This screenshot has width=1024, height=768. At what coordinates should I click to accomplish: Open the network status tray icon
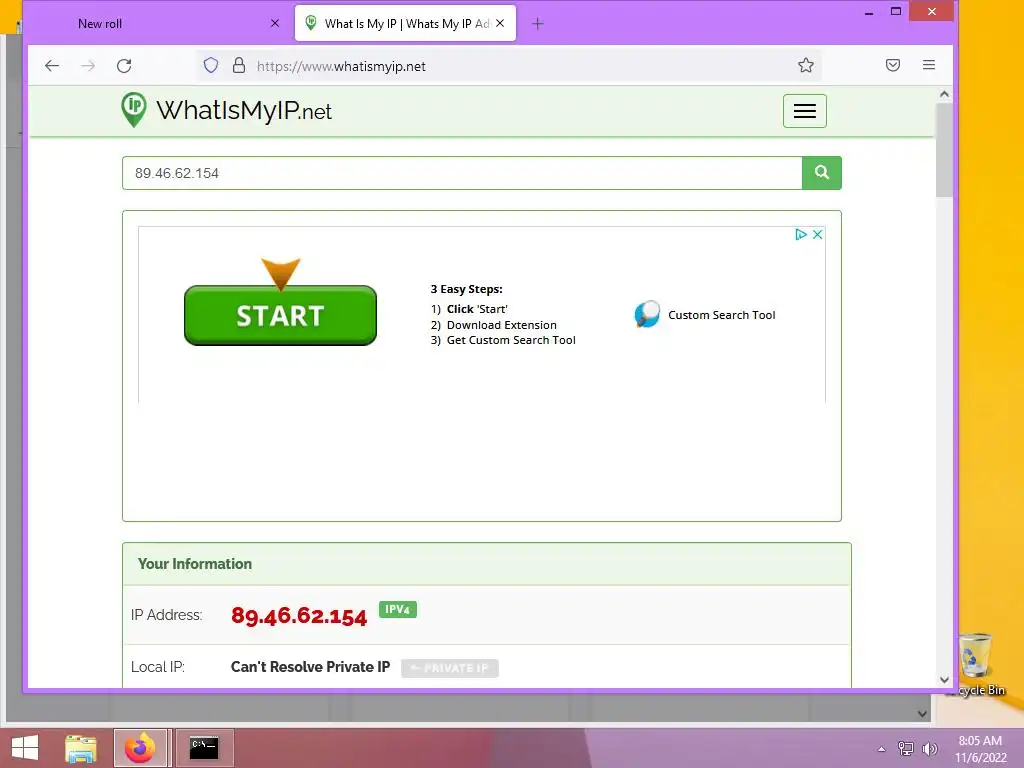(x=906, y=748)
